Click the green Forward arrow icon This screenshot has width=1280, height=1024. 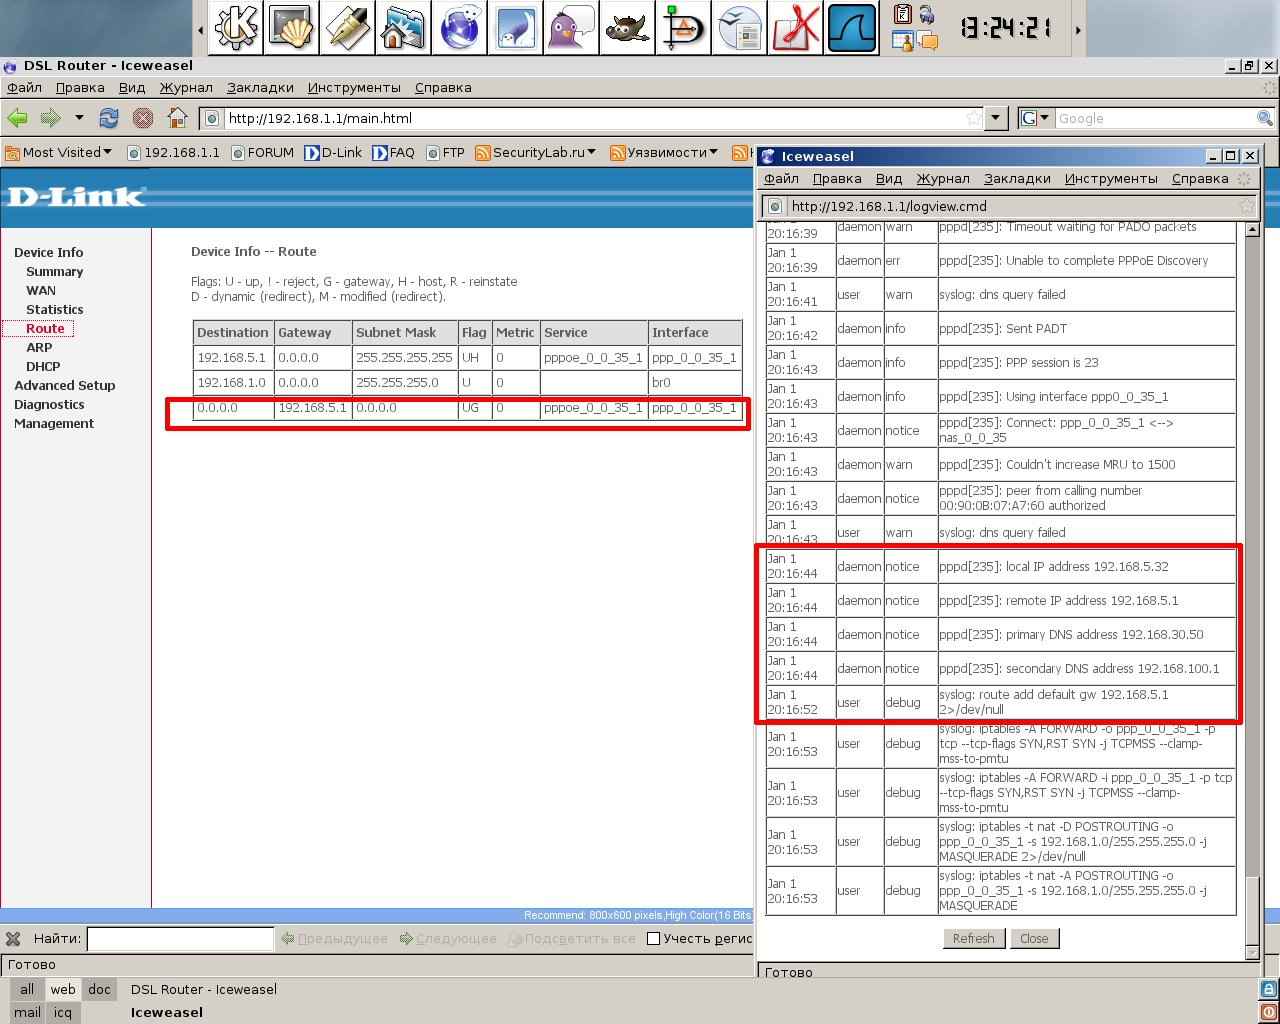(50, 118)
